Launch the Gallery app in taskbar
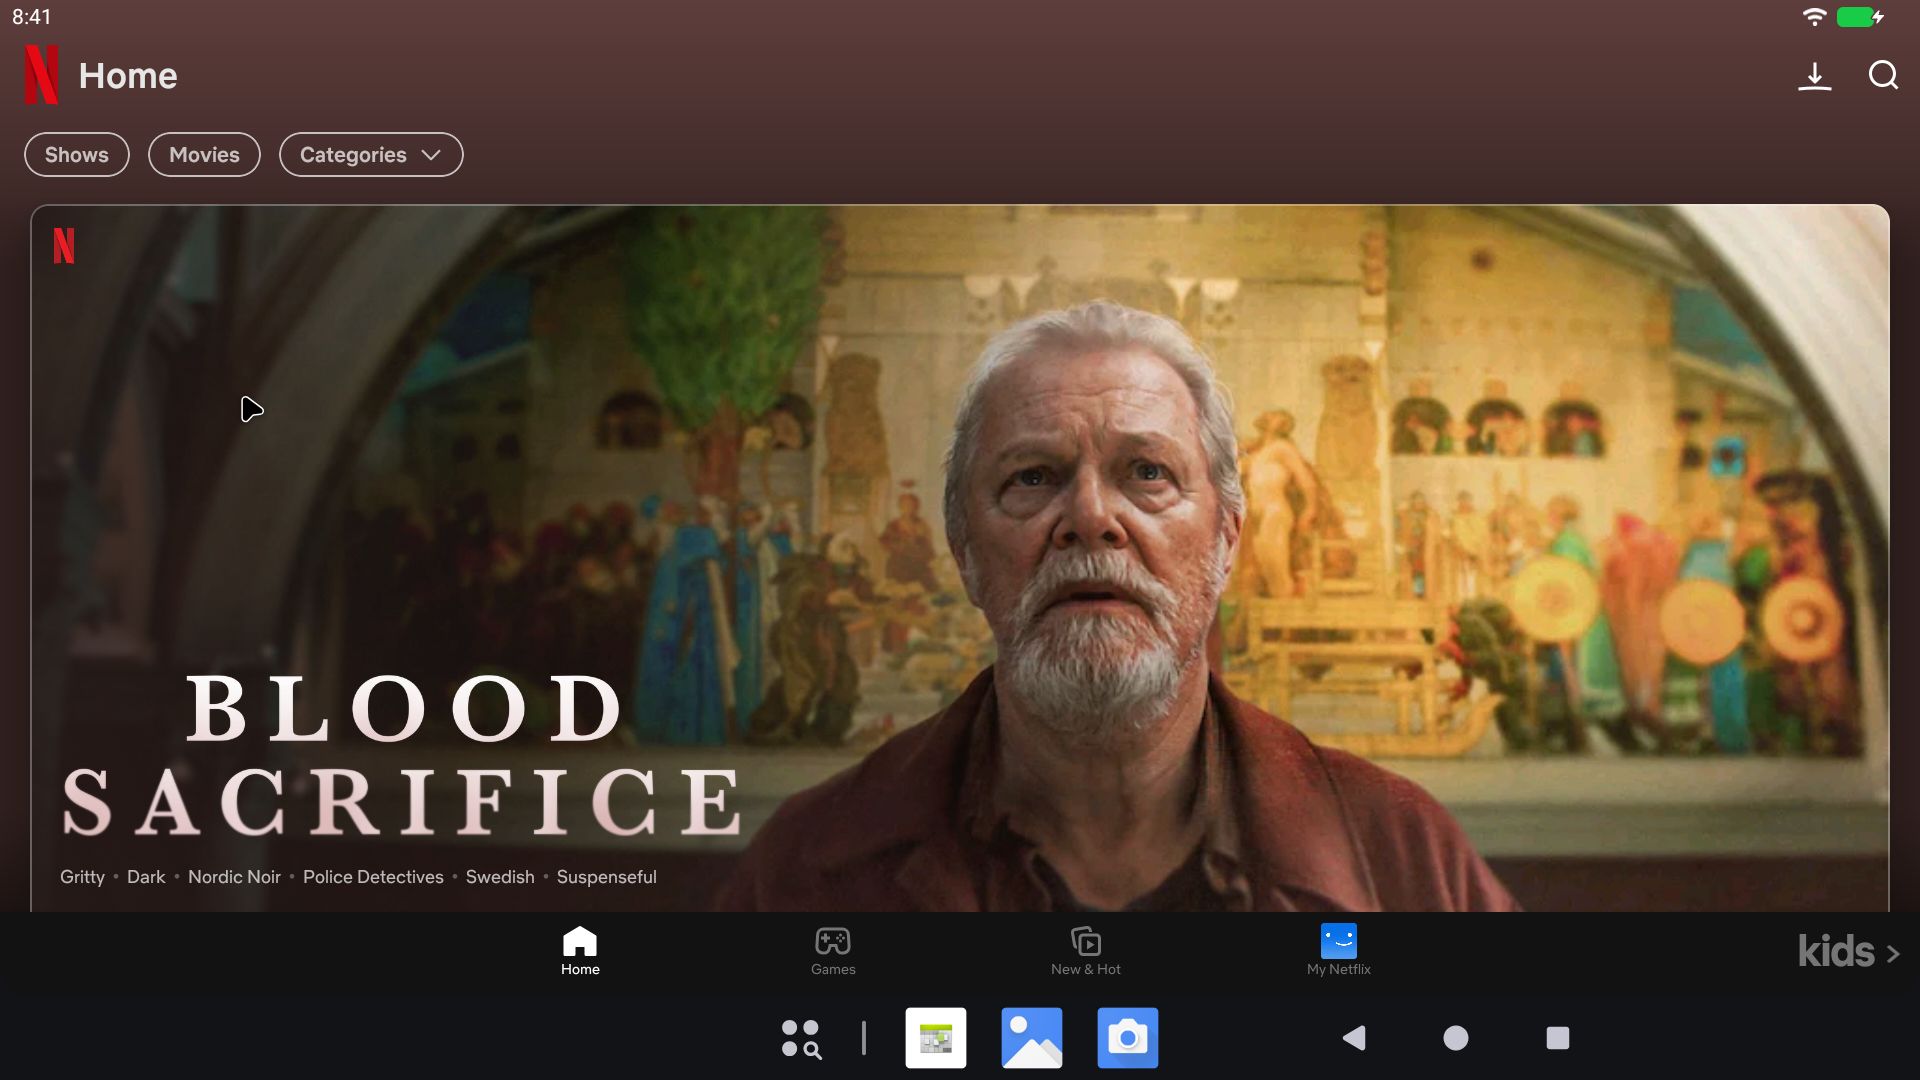Viewport: 1920px width, 1080px height. pyautogui.click(x=1032, y=1038)
